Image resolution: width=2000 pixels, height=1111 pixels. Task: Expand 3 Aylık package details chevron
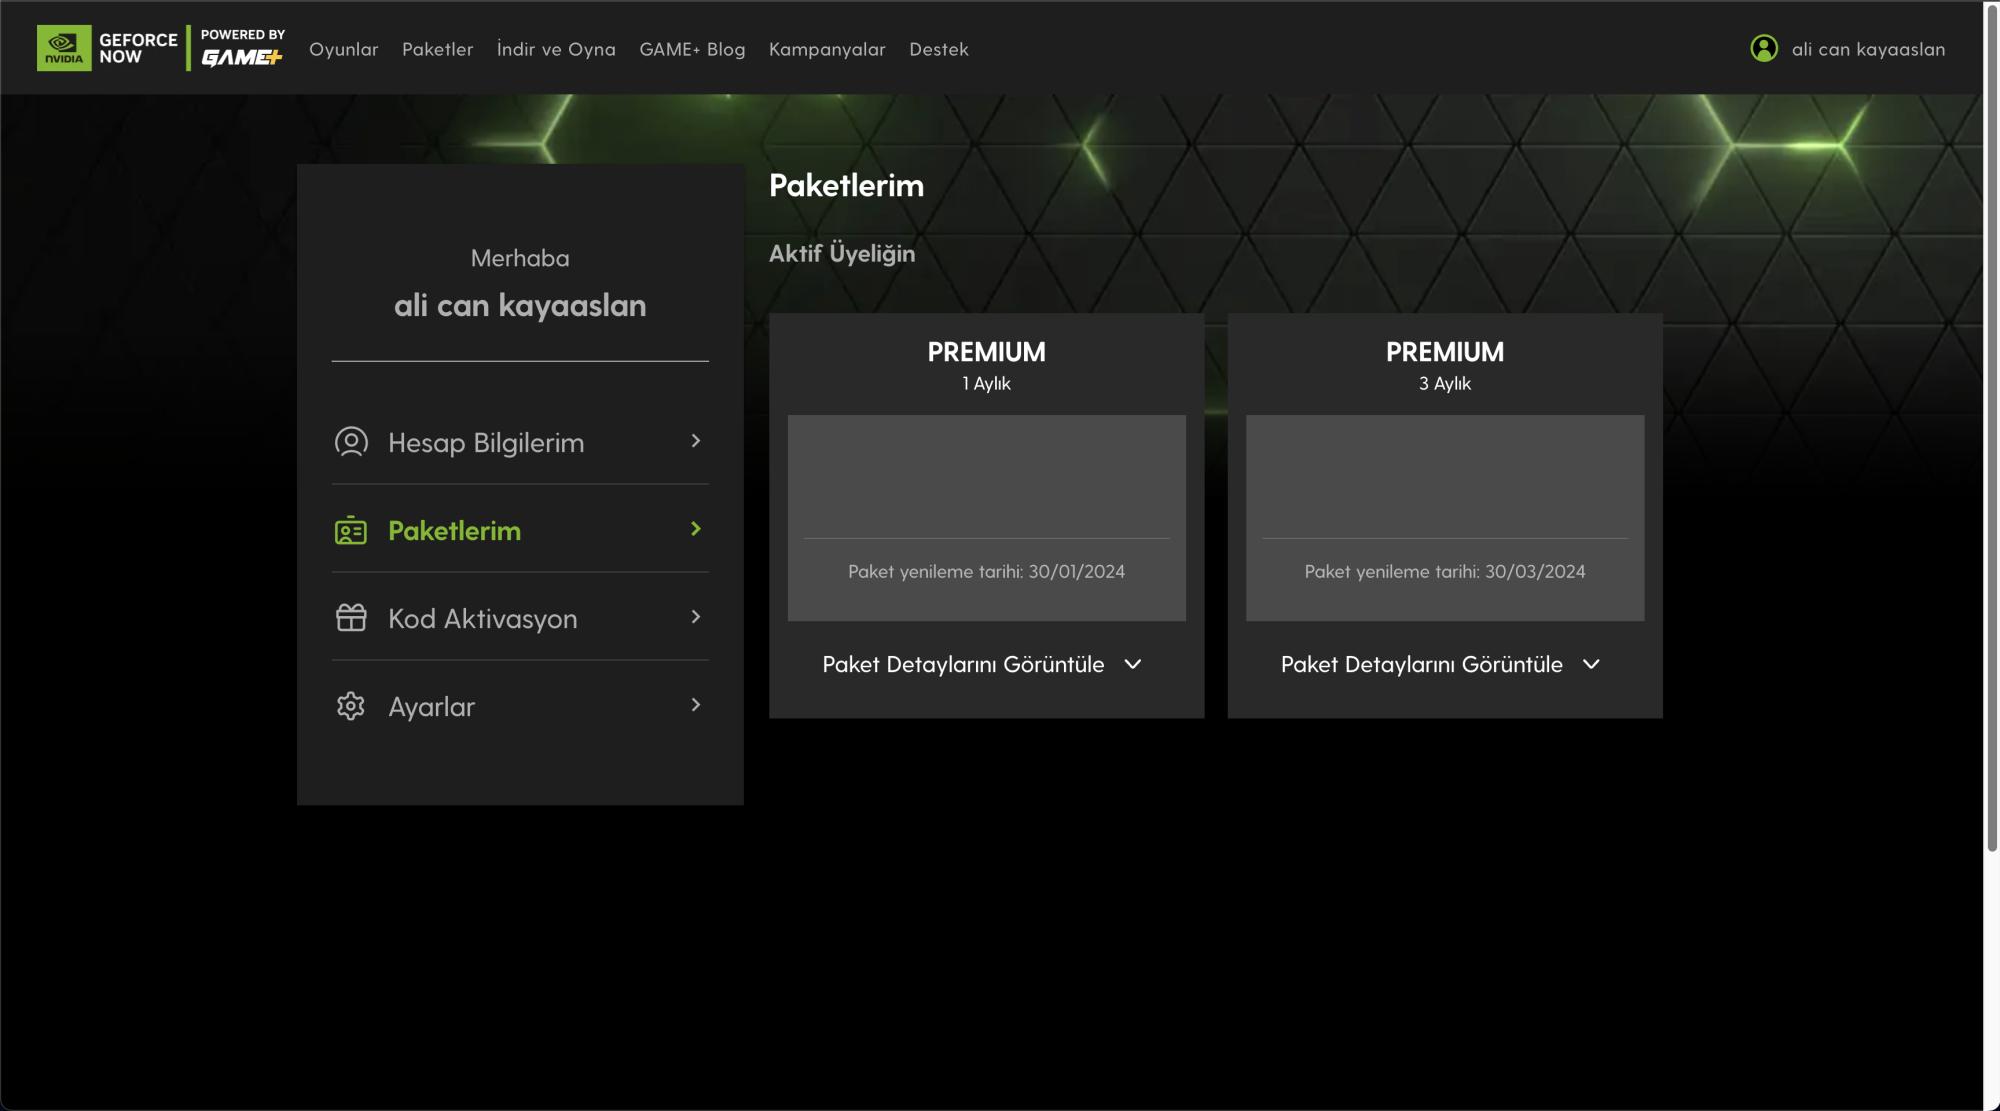tap(1591, 664)
